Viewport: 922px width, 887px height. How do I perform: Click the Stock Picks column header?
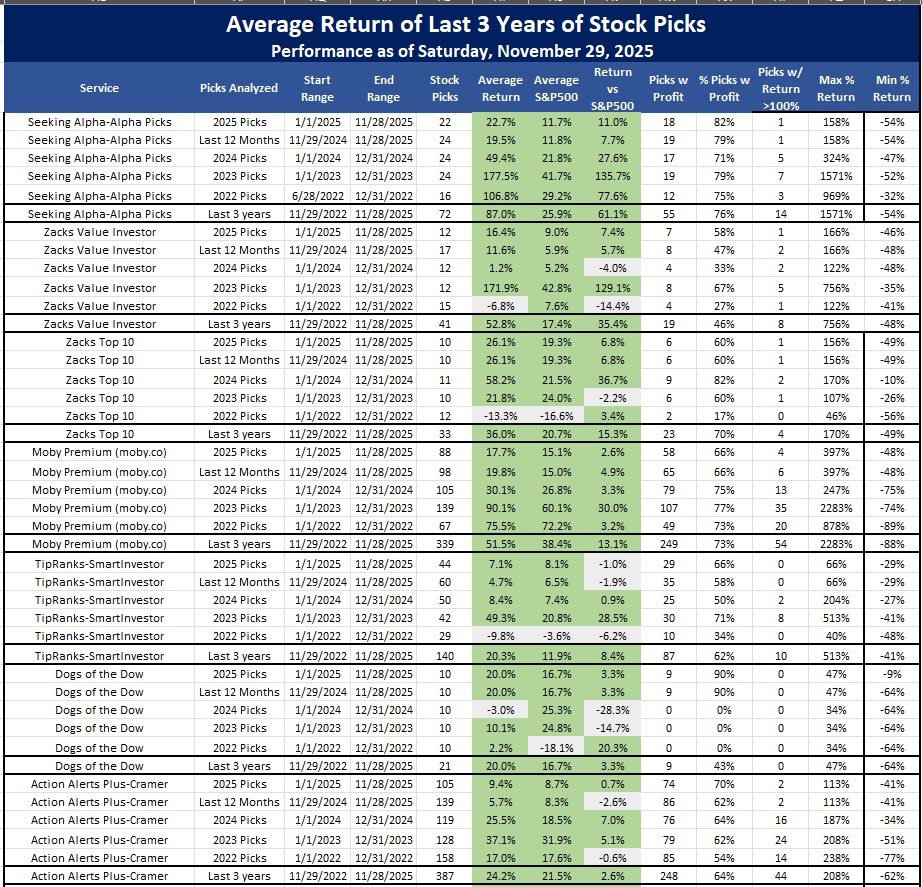pyautogui.click(x=444, y=88)
